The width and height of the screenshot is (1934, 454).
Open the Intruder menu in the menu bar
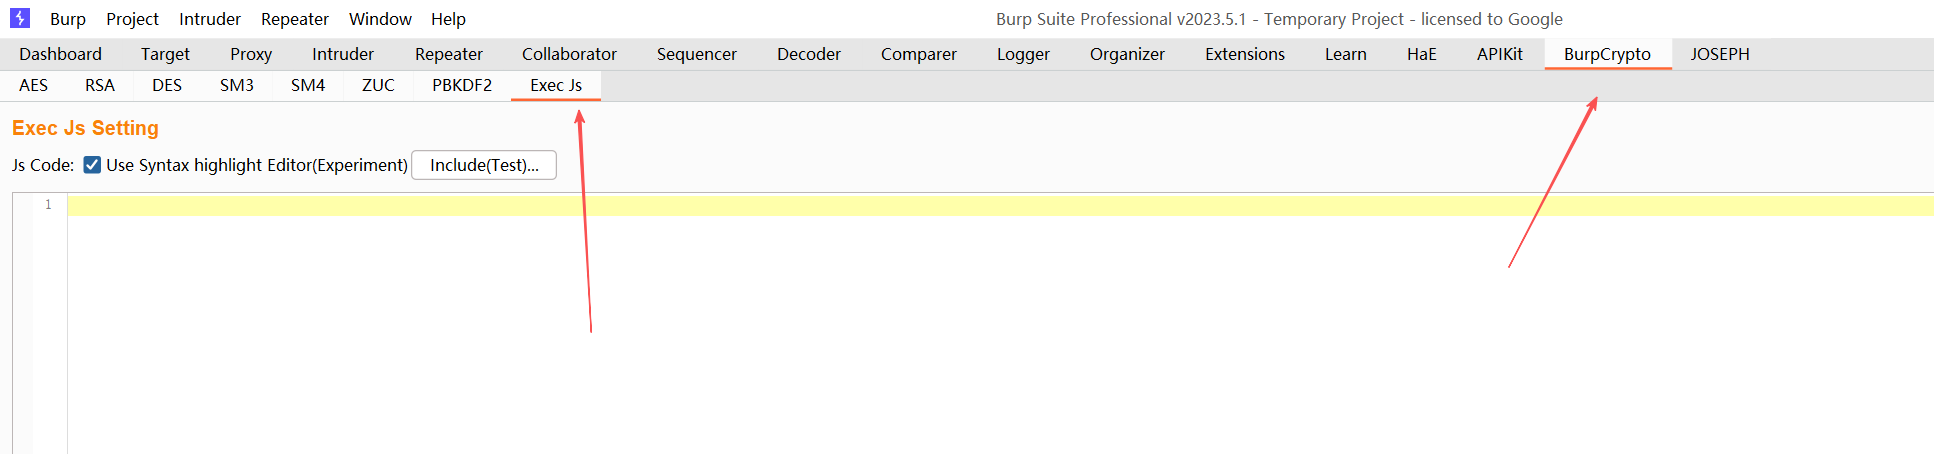(210, 19)
